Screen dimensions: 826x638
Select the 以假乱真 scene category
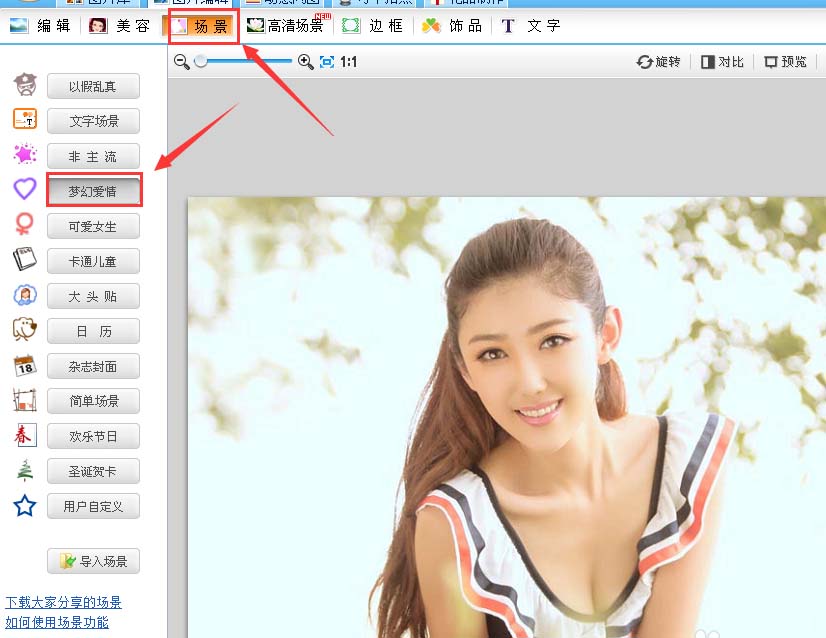93,86
